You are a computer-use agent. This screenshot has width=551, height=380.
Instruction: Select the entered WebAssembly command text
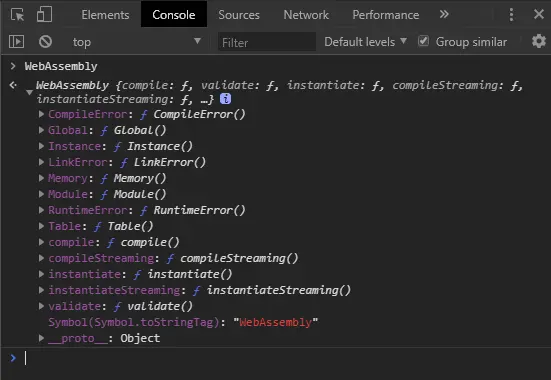(x=61, y=66)
